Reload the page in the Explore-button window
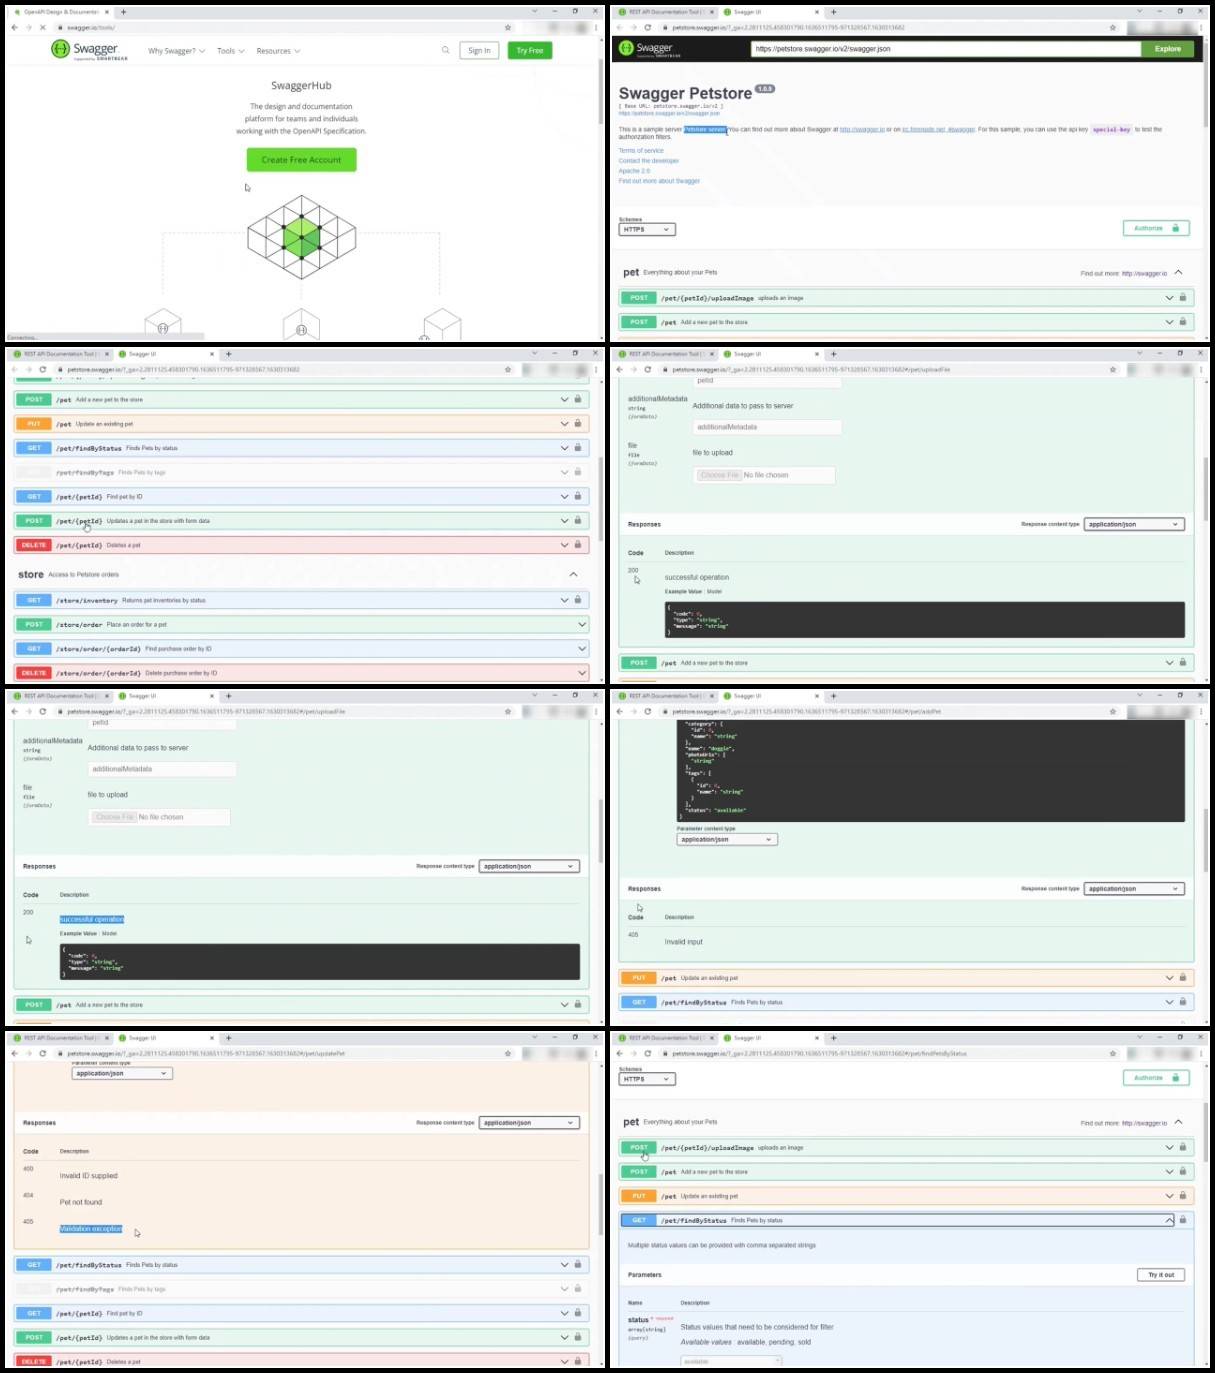This screenshot has width=1215, height=1373. click(x=648, y=27)
